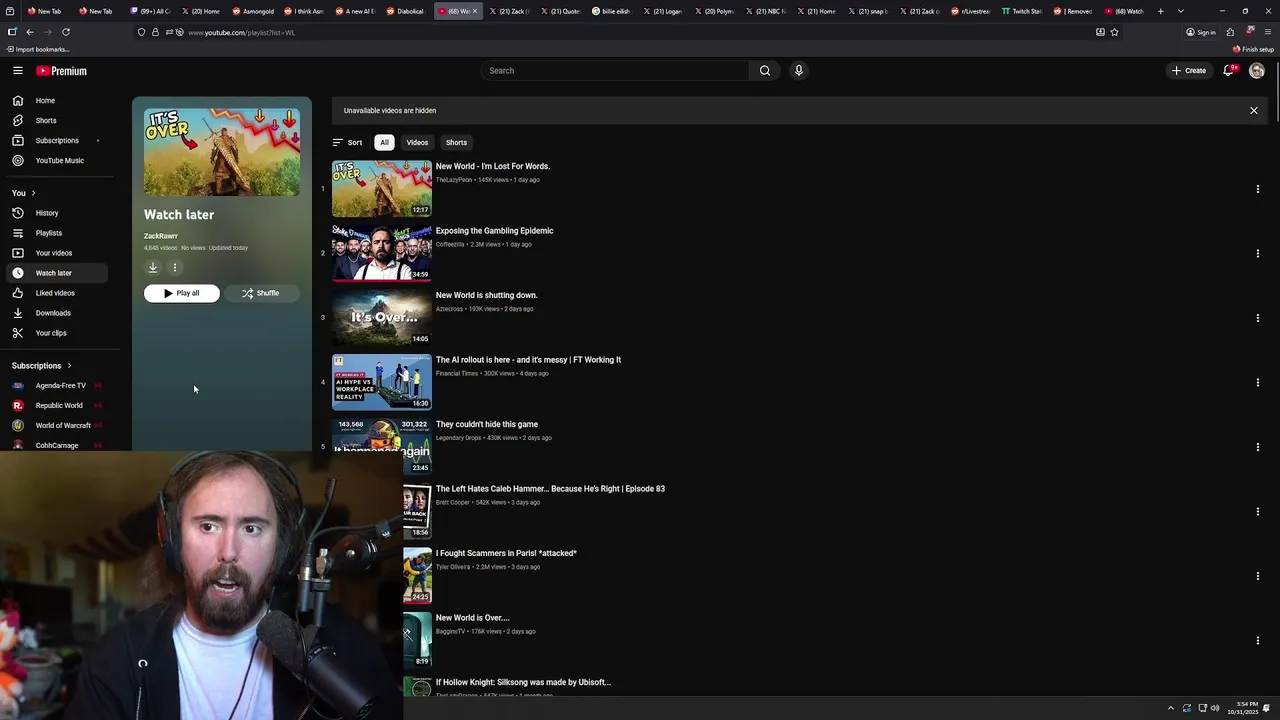Open the notifications bell
1280x720 pixels.
[x=1229, y=71]
